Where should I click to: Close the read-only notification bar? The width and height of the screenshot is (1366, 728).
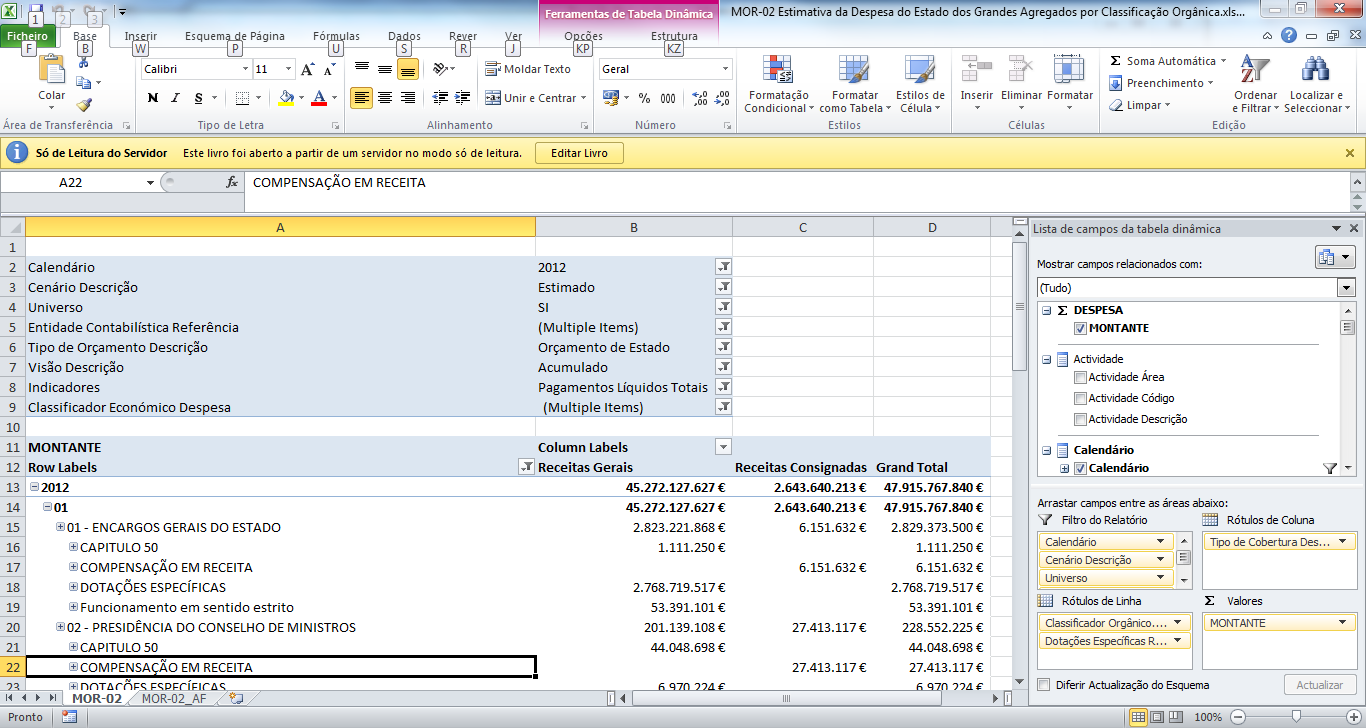click(x=1350, y=153)
